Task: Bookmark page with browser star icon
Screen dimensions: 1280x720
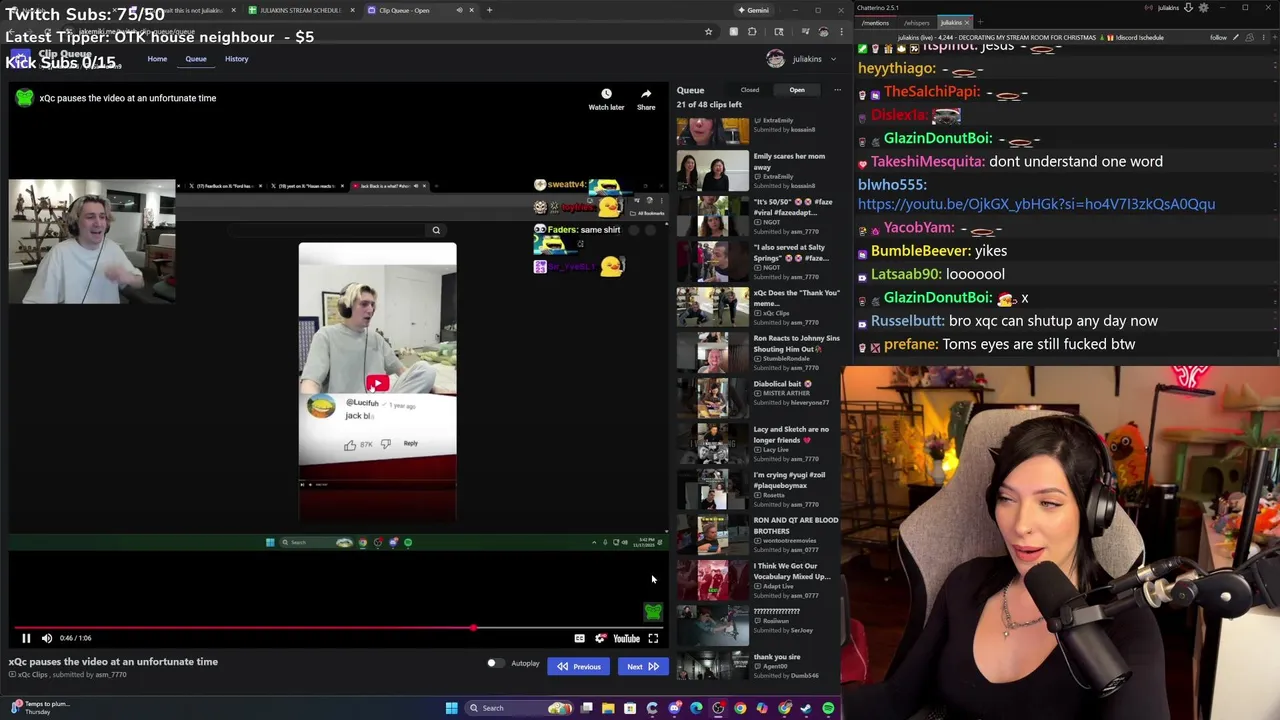Action: pos(708,32)
